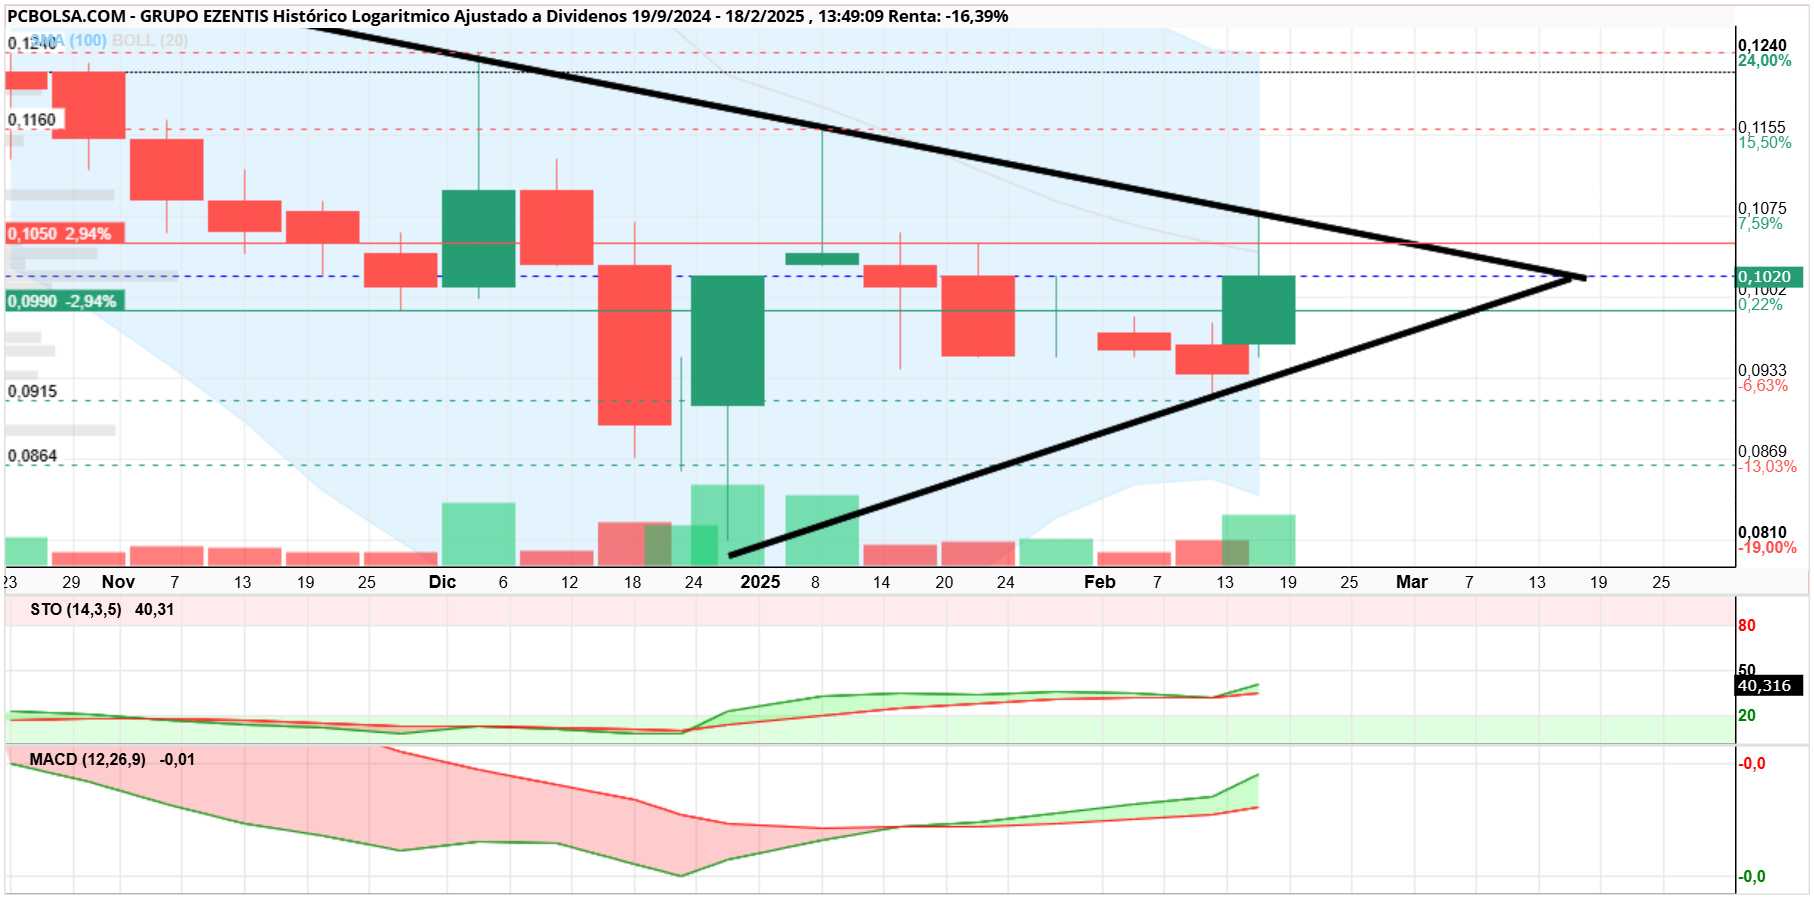
Task: Click the red 80 overbought level label
Action: (x=1747, y=626)
